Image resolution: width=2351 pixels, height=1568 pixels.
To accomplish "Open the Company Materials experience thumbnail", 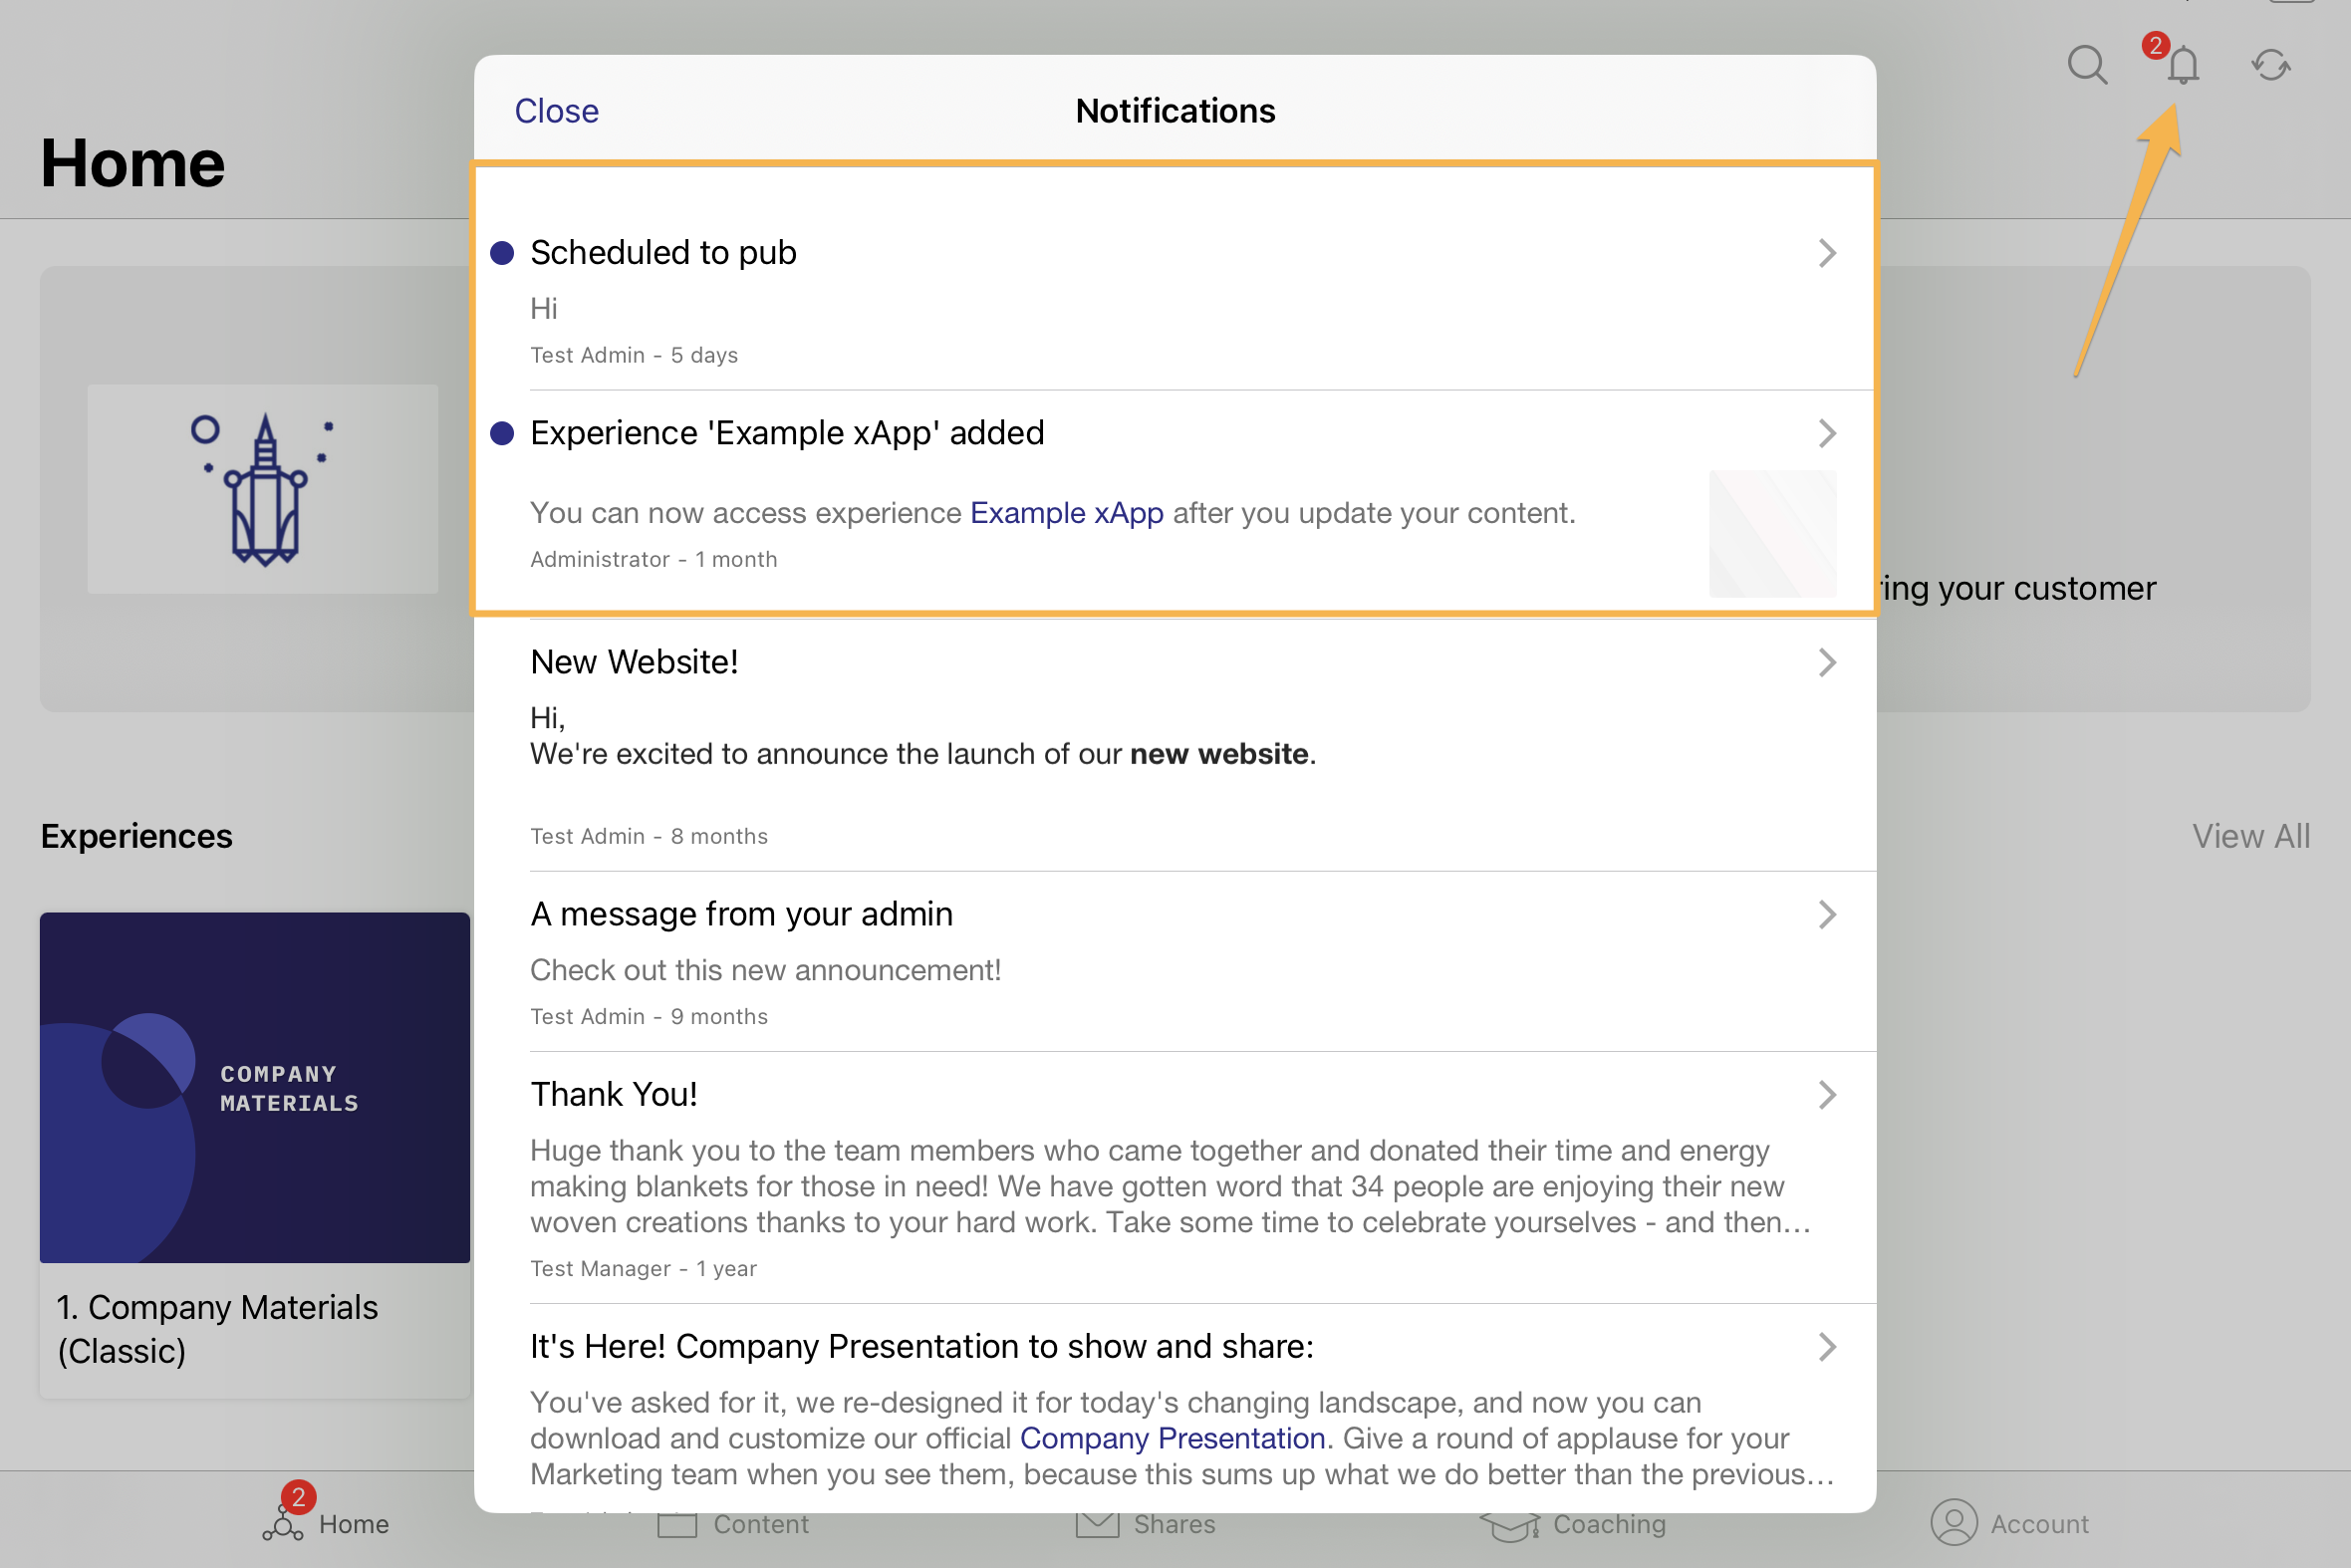I will coord(255,1087).
